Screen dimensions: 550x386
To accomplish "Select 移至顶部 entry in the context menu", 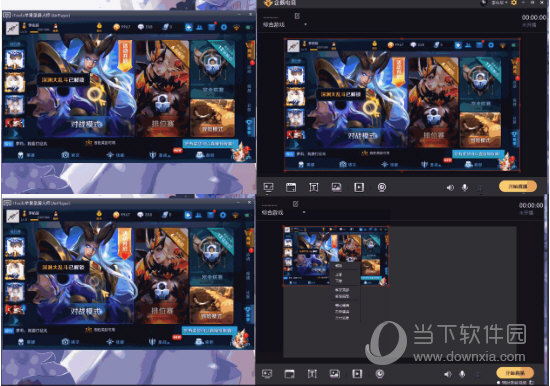I will (x=342, y=290).
